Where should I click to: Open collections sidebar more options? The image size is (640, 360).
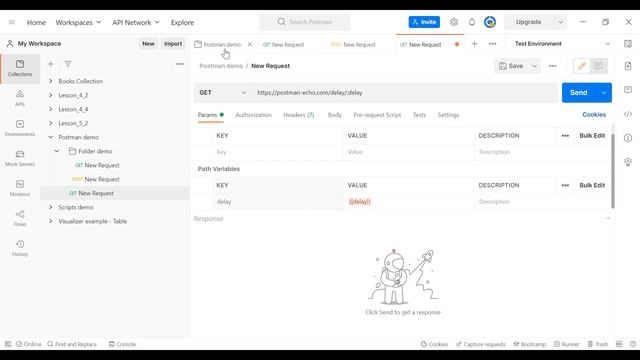pos(180,64)
